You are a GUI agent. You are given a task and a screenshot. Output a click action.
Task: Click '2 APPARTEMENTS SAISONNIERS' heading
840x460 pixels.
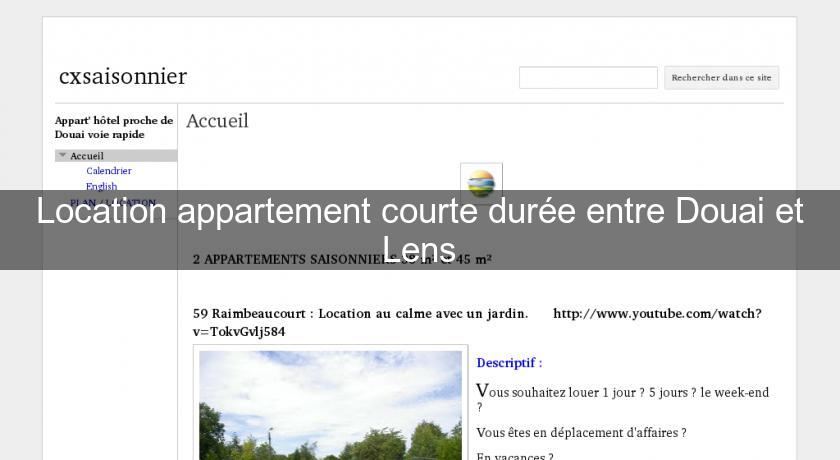[x=342, y=260]
